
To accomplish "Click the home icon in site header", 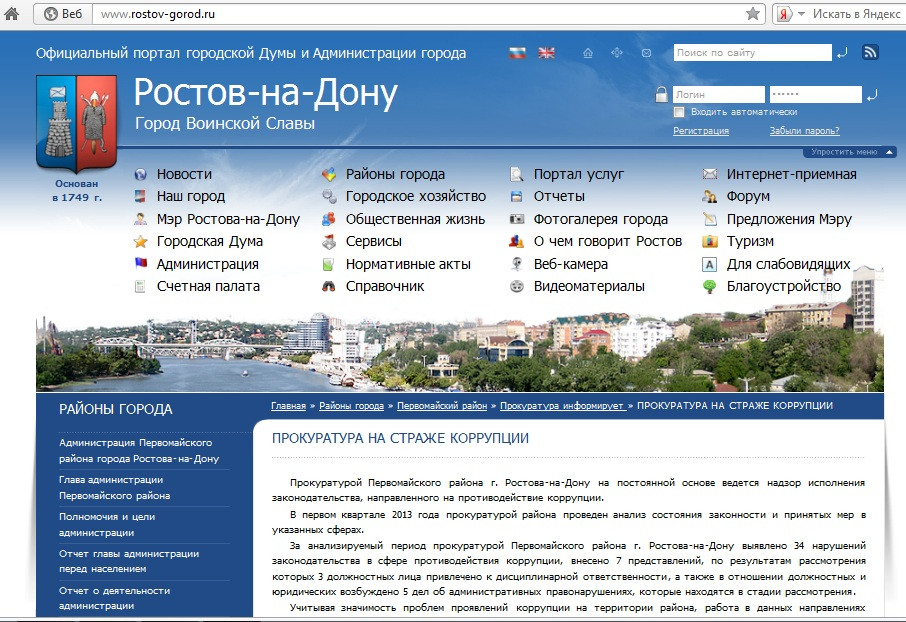I will (x=588, y=53).
